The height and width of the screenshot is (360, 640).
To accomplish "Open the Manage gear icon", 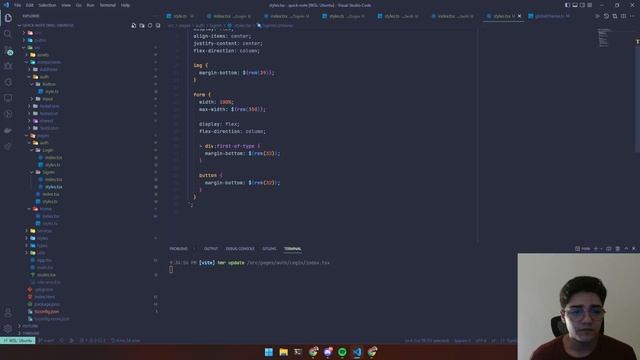I will coord(8,329).
